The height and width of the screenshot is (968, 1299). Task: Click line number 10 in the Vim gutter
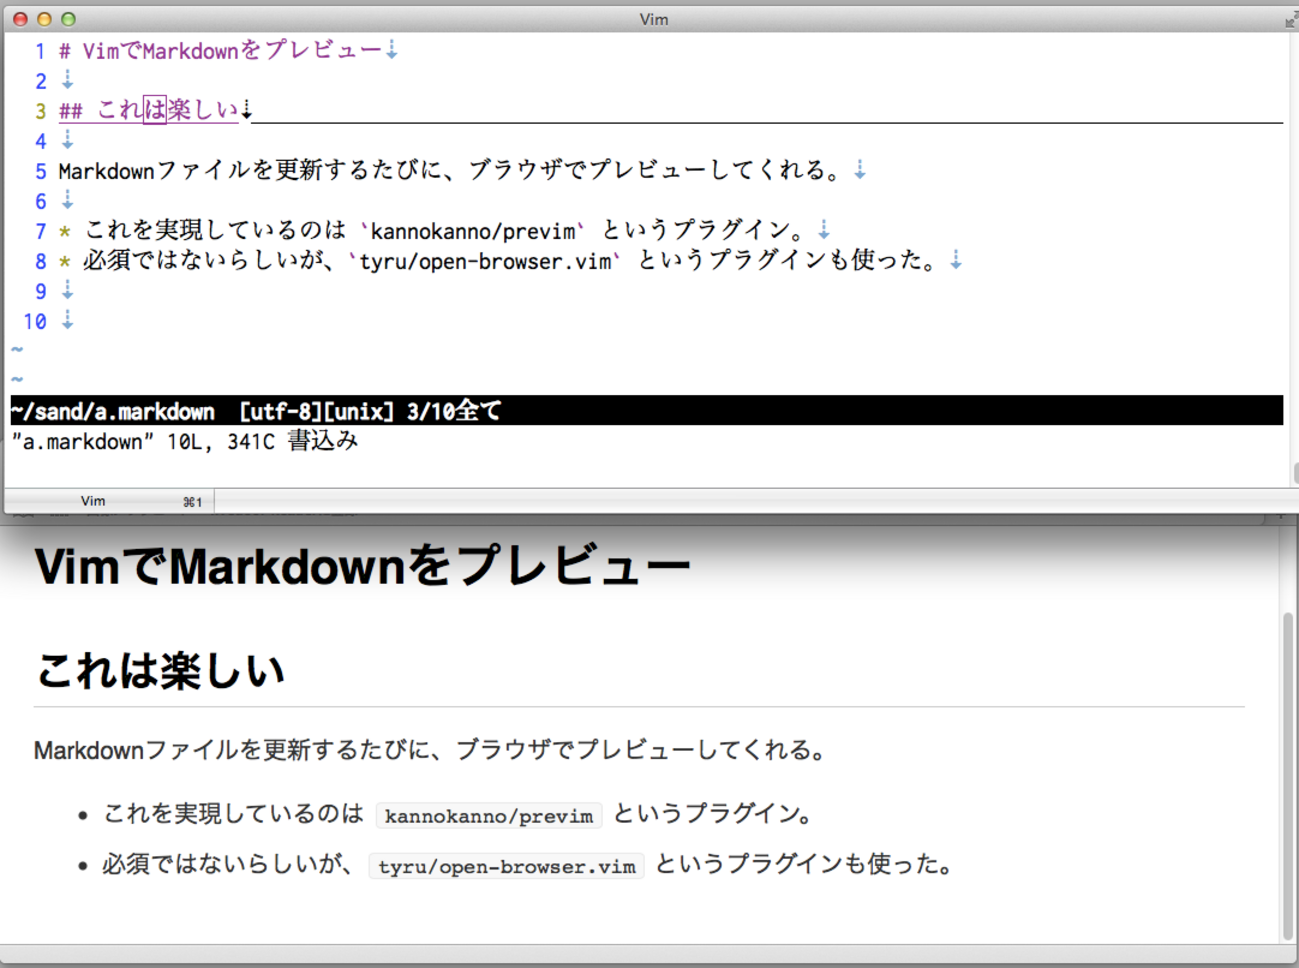coord(35,321)
